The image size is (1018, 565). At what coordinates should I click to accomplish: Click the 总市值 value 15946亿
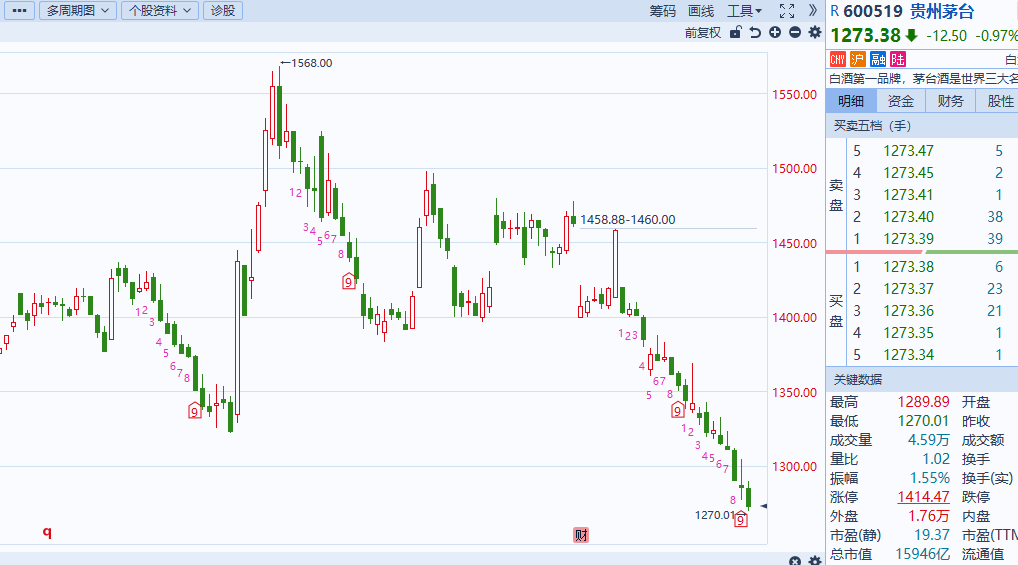pyautogui.click(x=923, y=554)
